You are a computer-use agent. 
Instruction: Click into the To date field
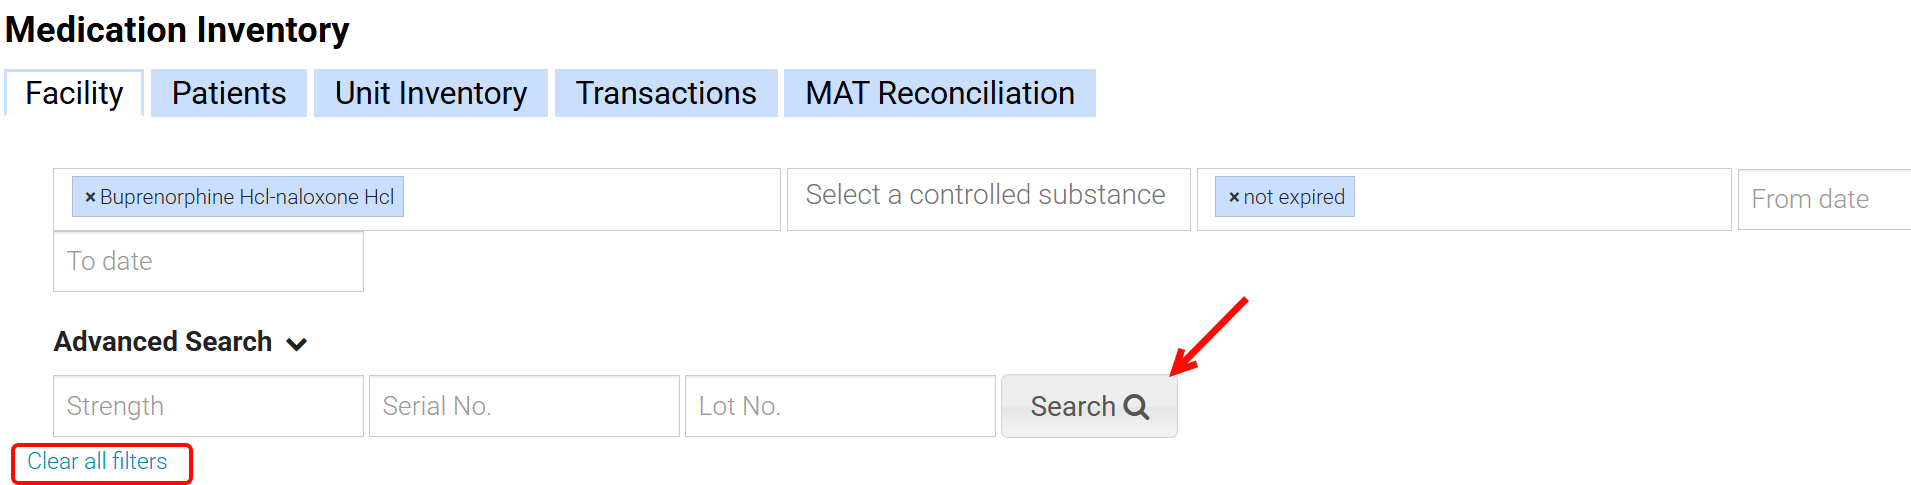pos(208,261)
